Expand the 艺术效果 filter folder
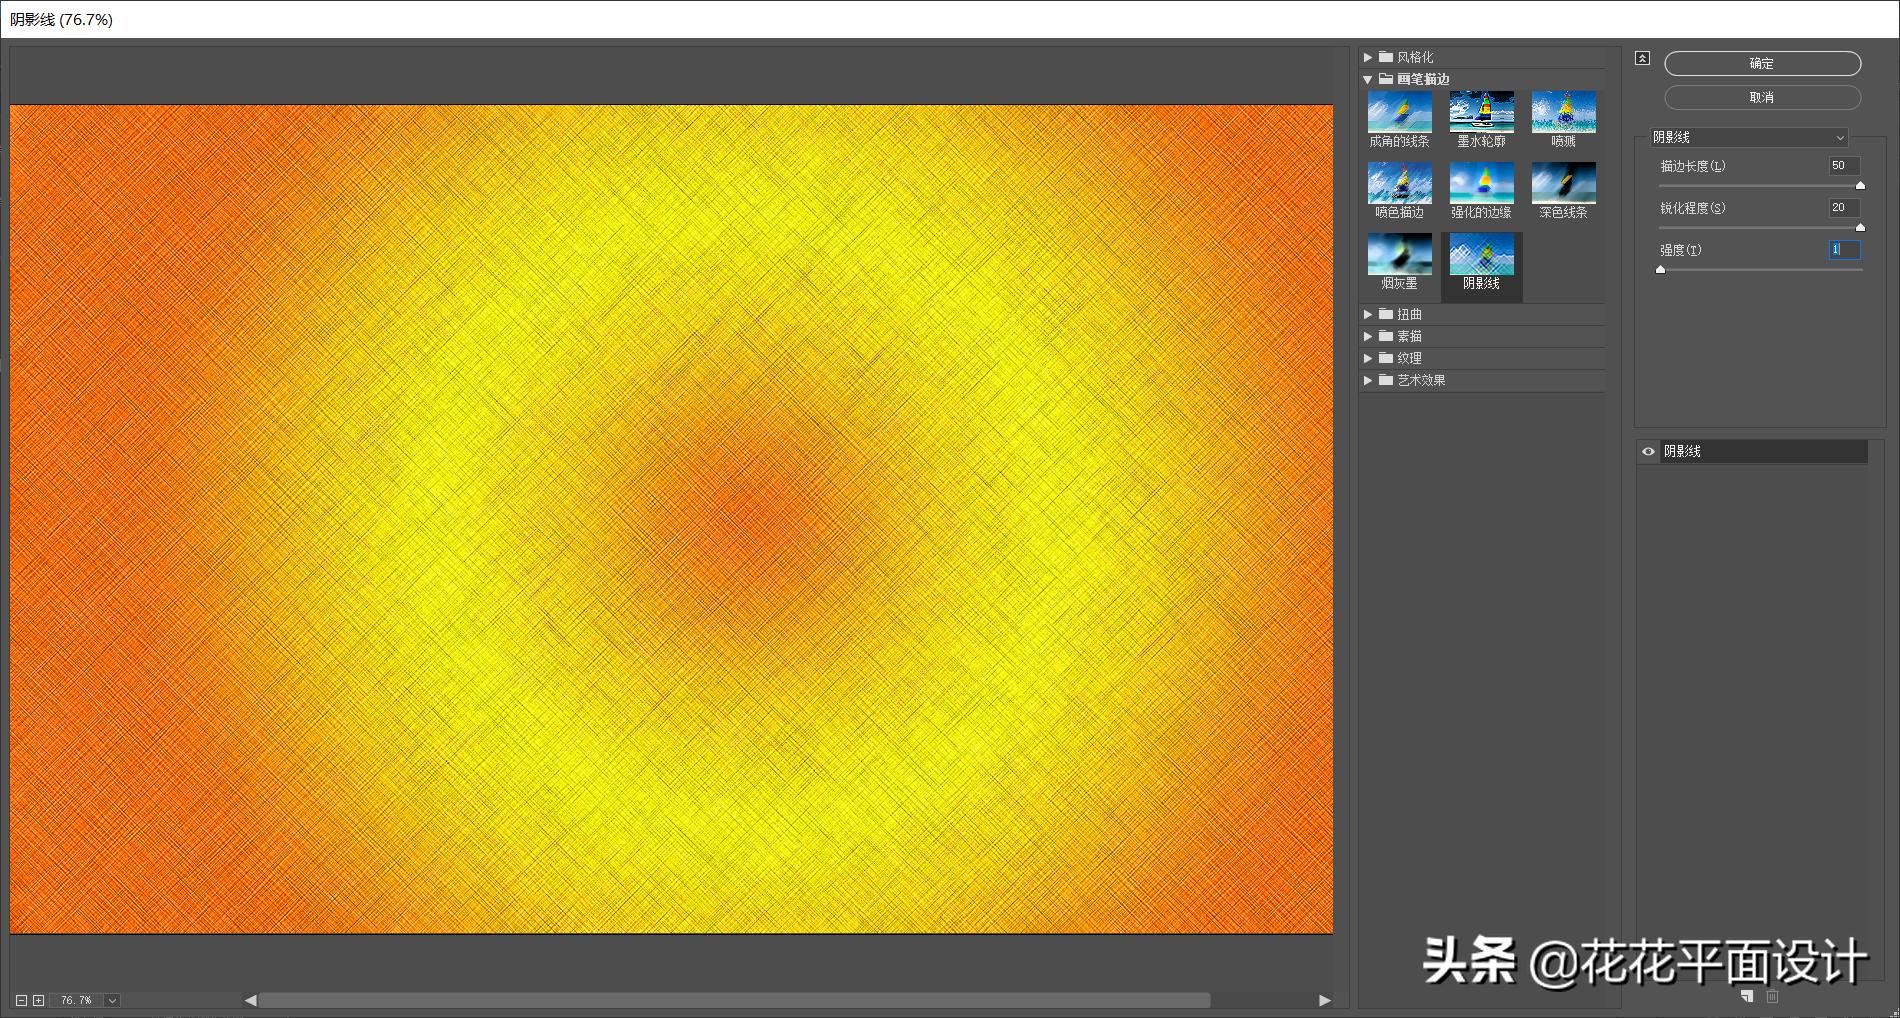The image size is (1900, 1018). [x=1368, y=380]
